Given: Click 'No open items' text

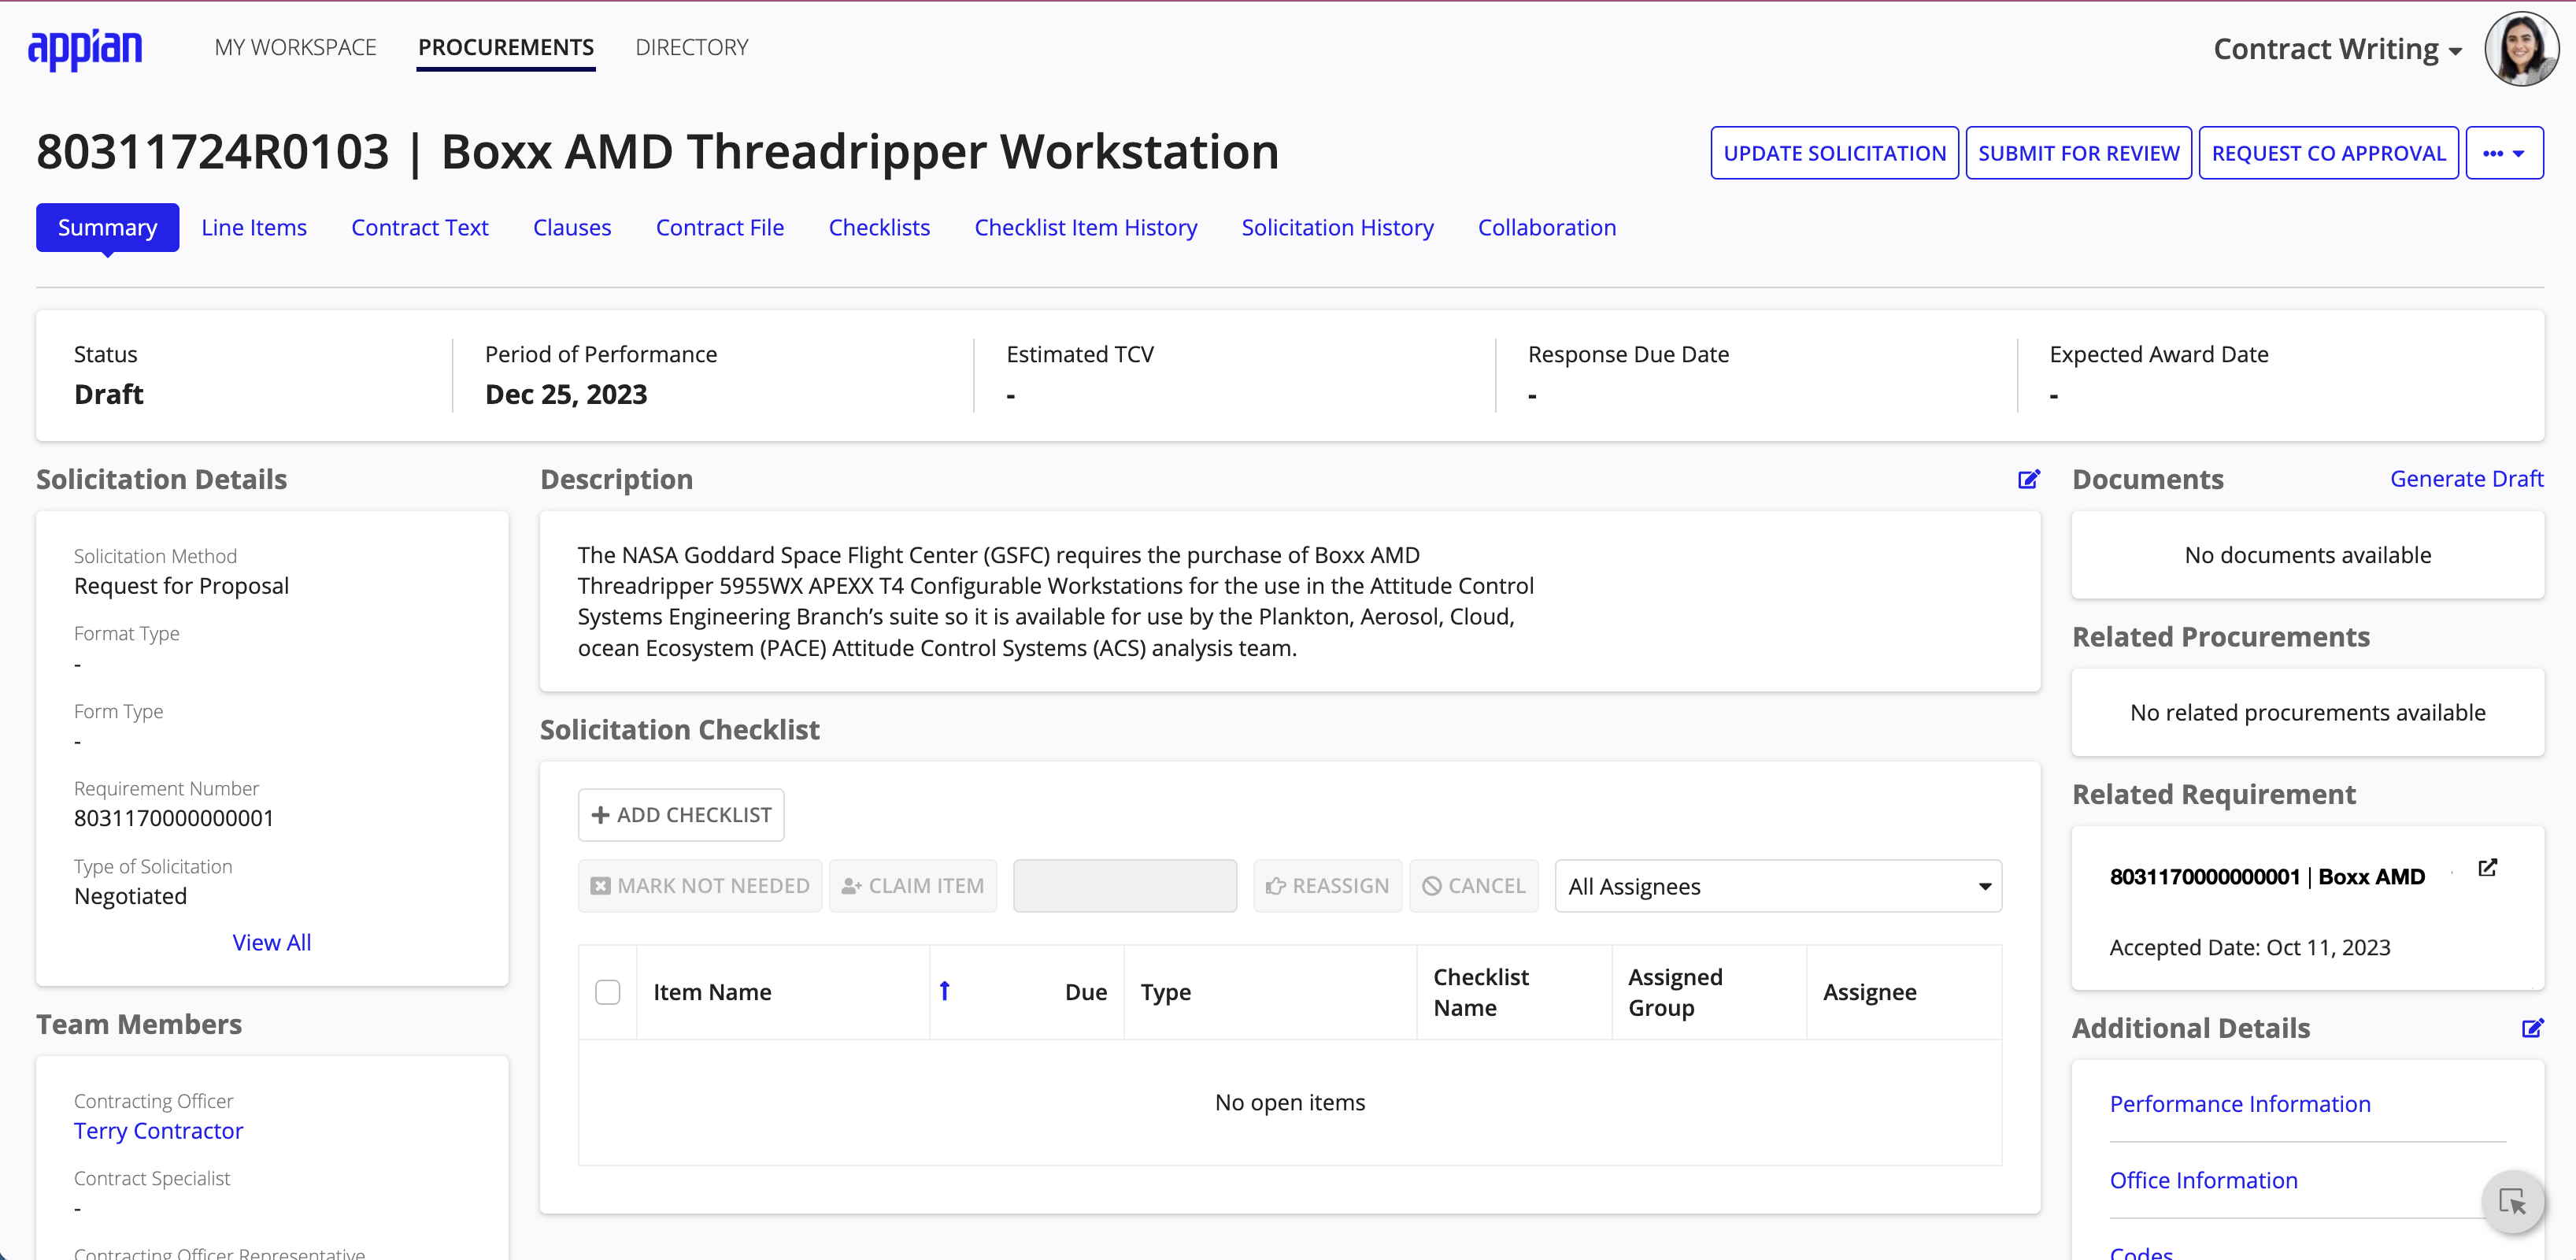Looking at the screenshot, I should [x=1290, y=1103].
